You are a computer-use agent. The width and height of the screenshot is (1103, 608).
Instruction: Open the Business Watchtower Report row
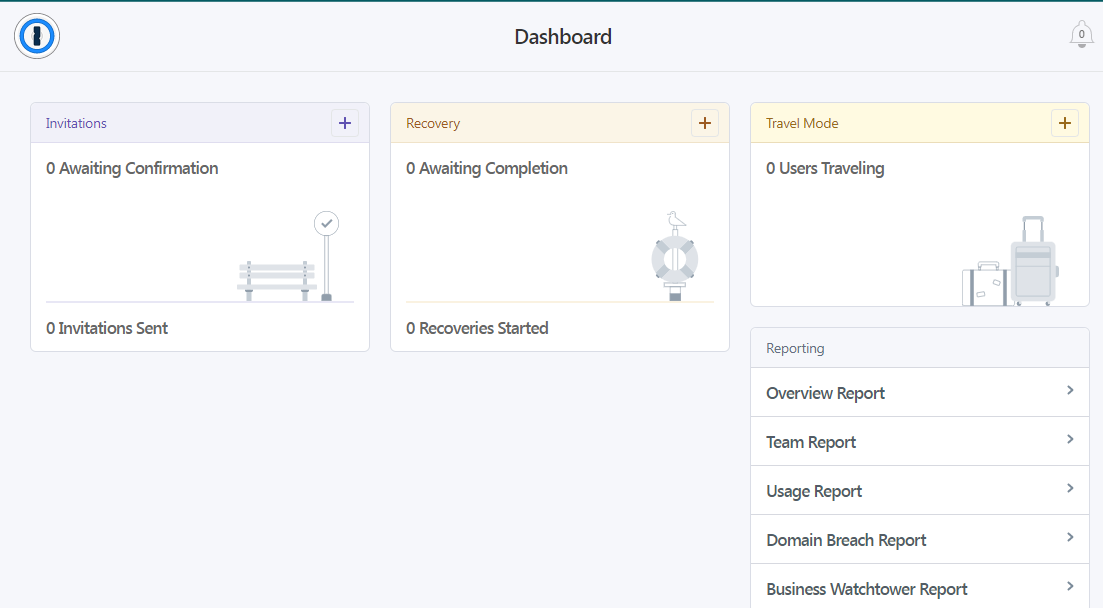tap(920, 588)
